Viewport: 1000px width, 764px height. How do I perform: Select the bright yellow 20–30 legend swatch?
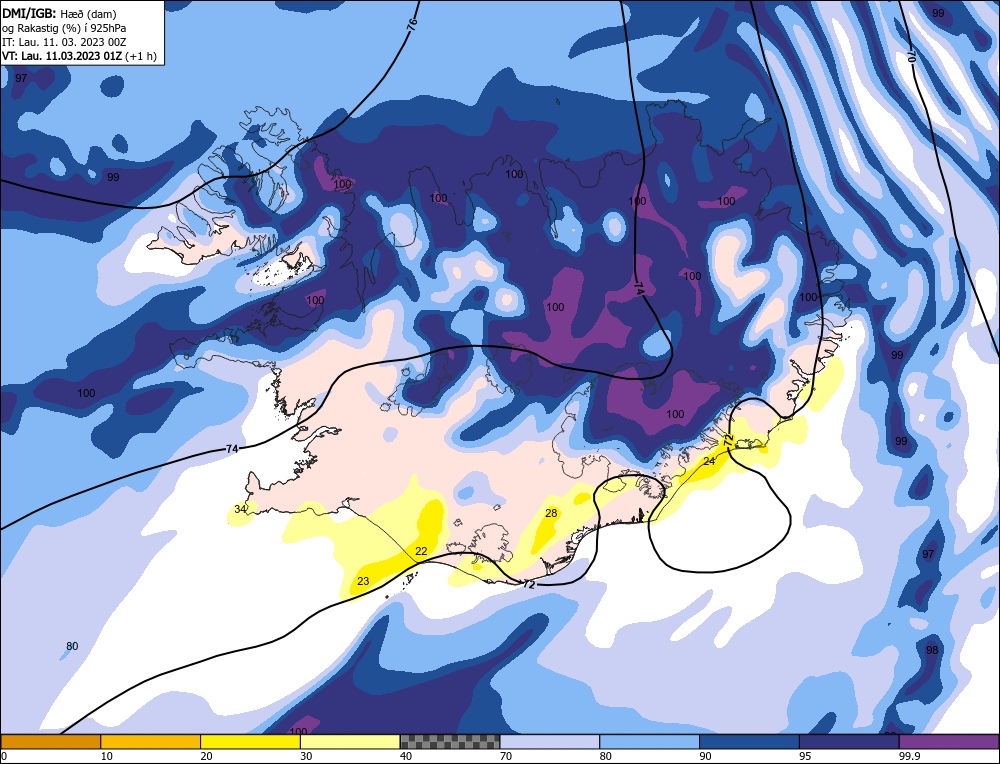click(x=250, y=741)
